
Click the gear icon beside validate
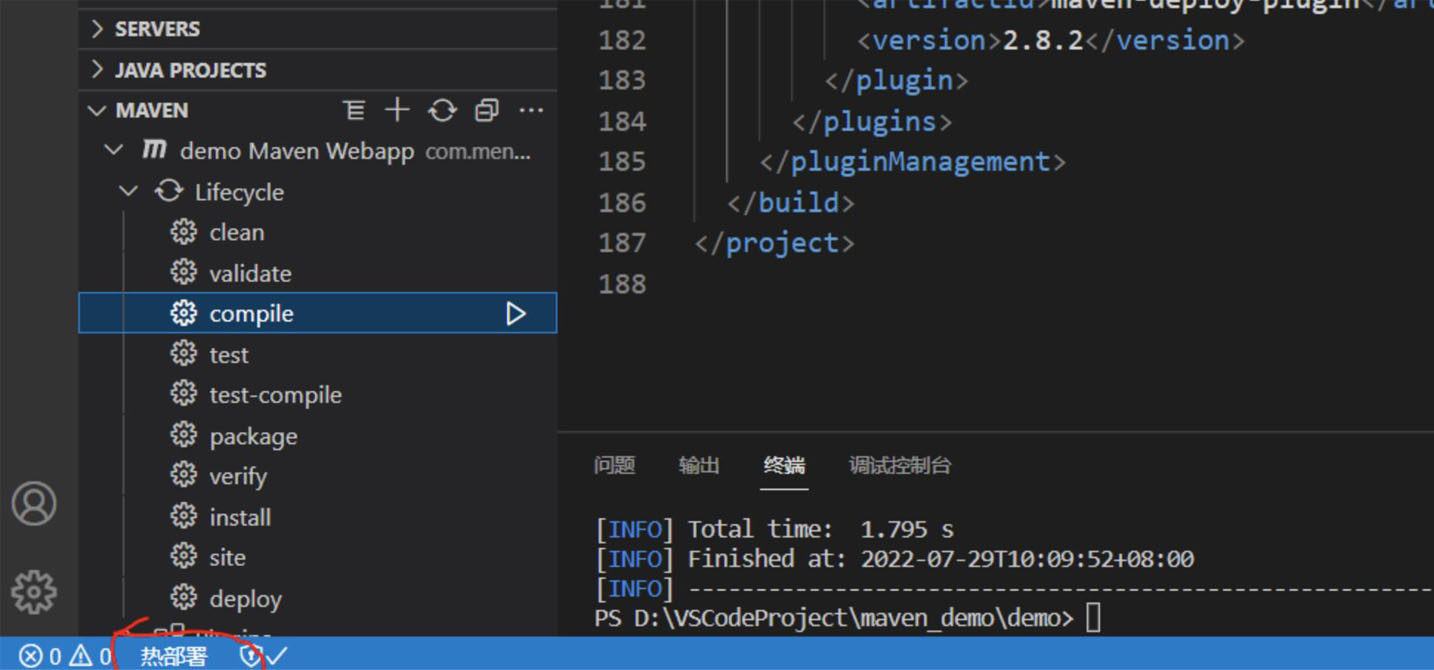click(183, 273)
